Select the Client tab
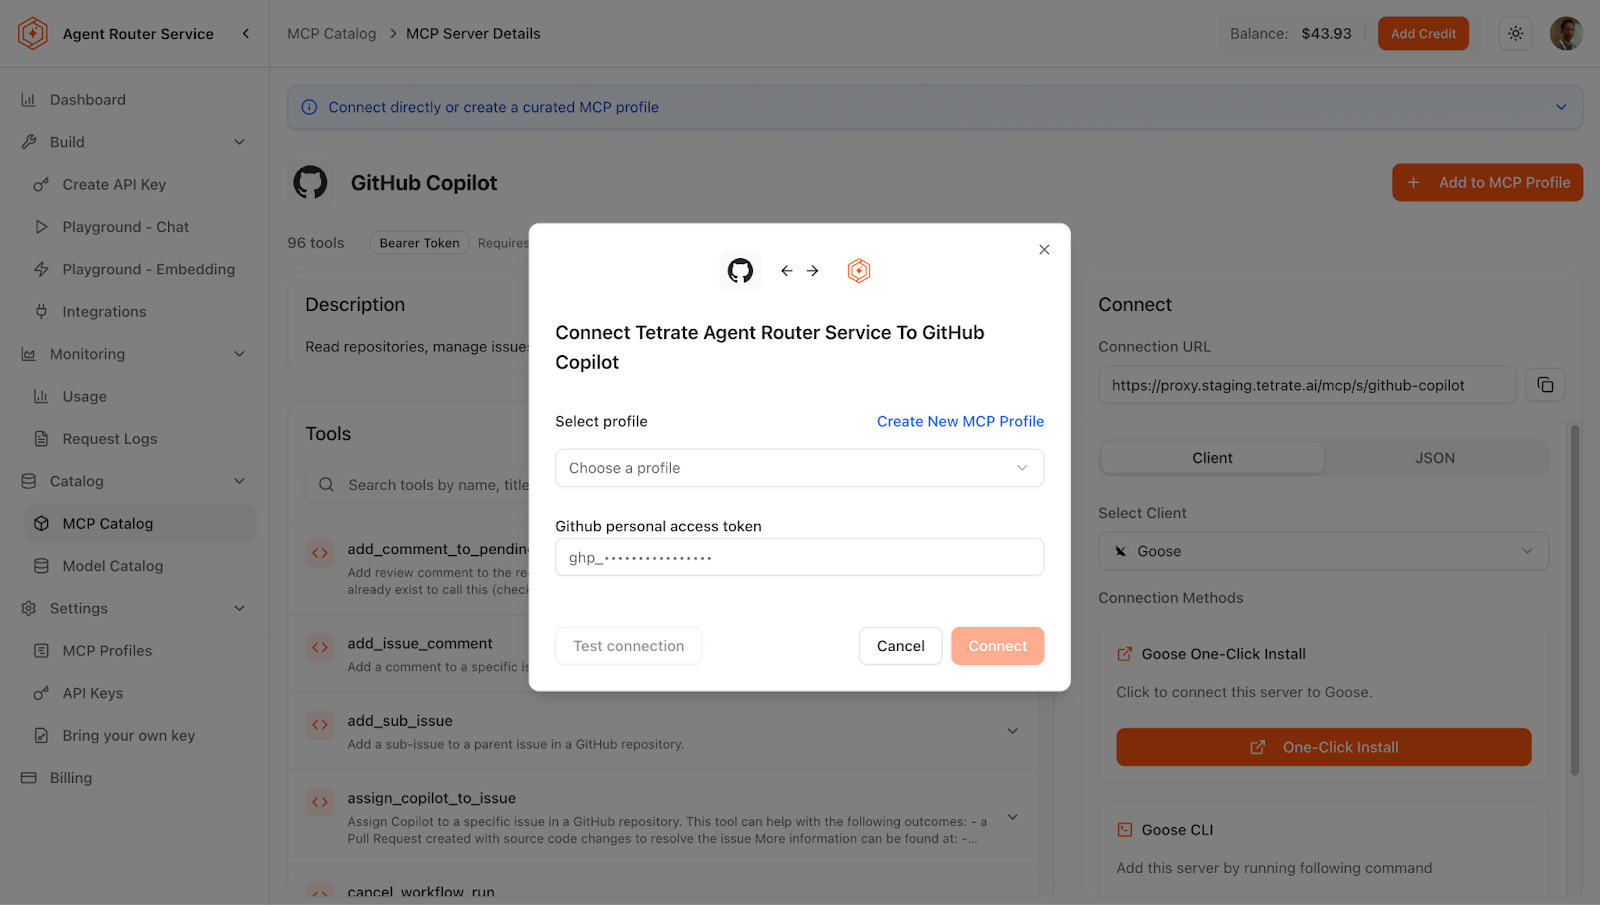 [x=1212, y=458]
